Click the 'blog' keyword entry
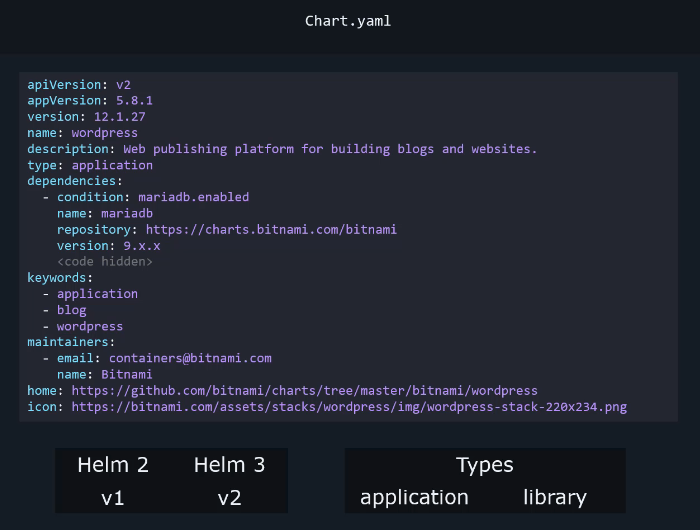This screenshot has width=700, height=530. pos(71,310)
